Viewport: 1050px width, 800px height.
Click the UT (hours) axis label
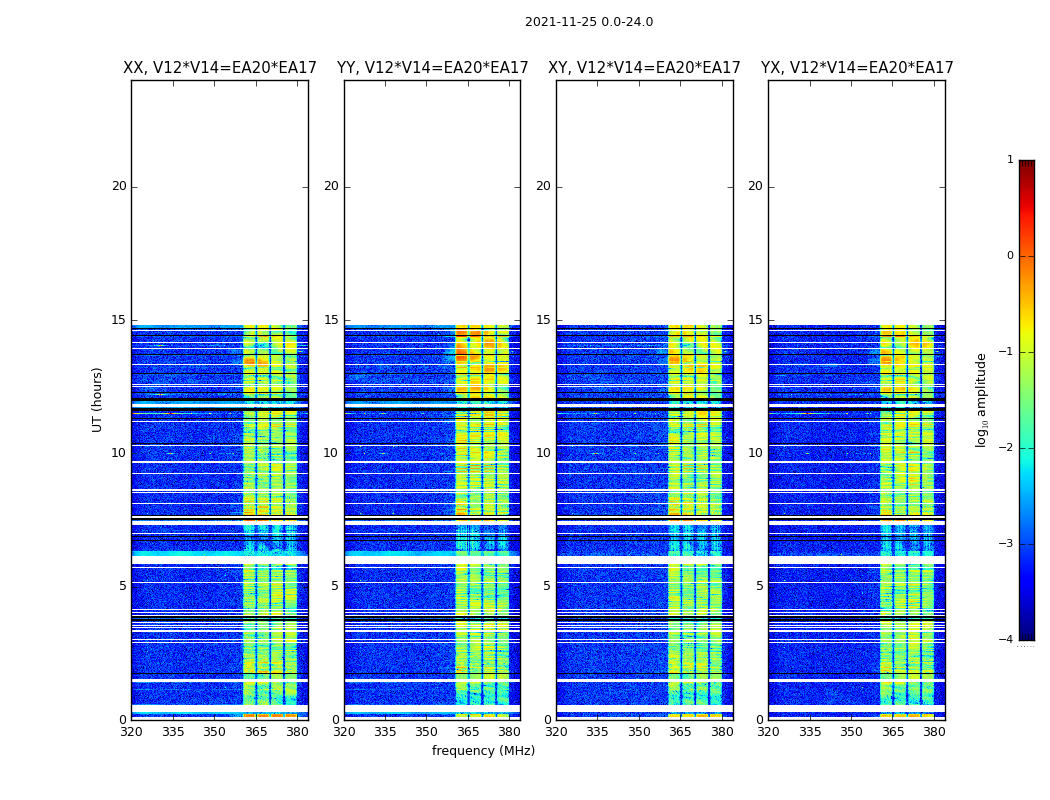pyautogui.click(x=97, y=400)
